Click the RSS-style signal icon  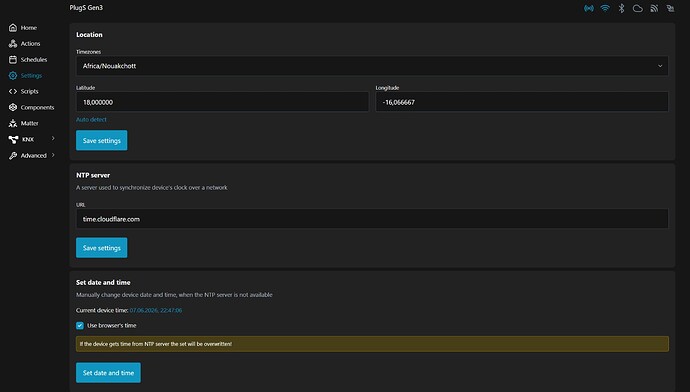[654, 8]
